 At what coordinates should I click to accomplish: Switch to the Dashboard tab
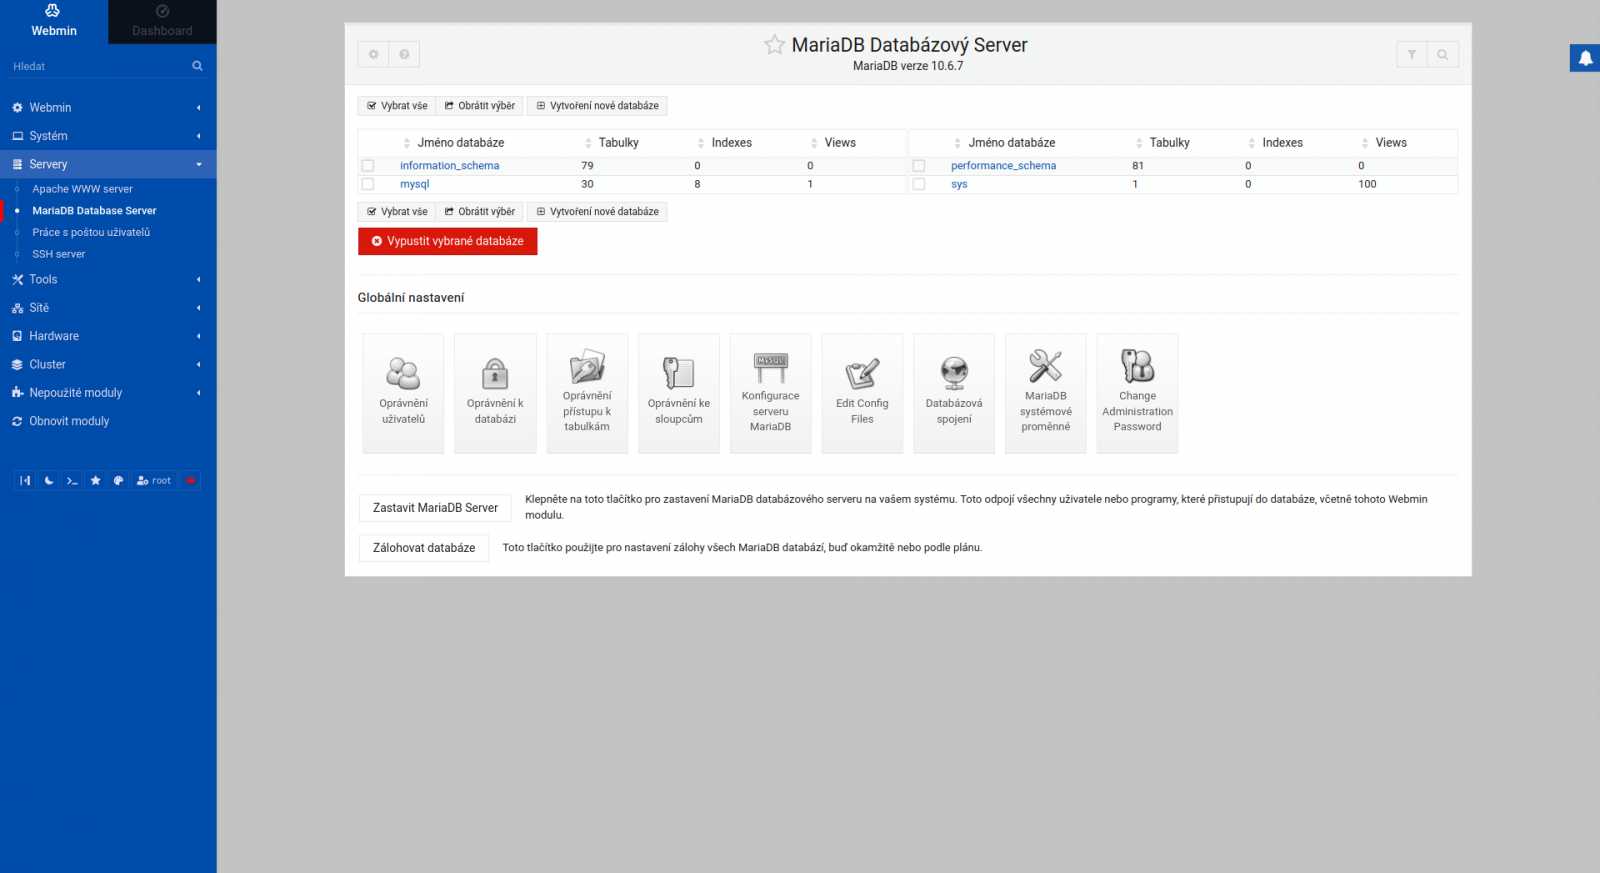coord(162,21)
